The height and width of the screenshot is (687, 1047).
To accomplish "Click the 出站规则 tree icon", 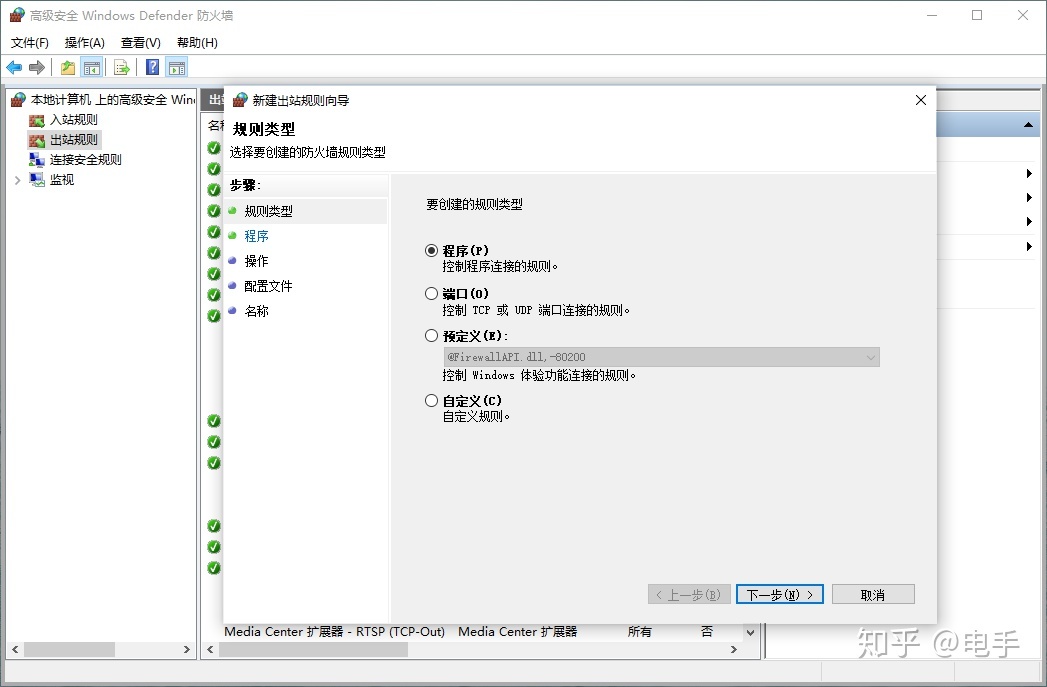I will (x=37, y=140).
